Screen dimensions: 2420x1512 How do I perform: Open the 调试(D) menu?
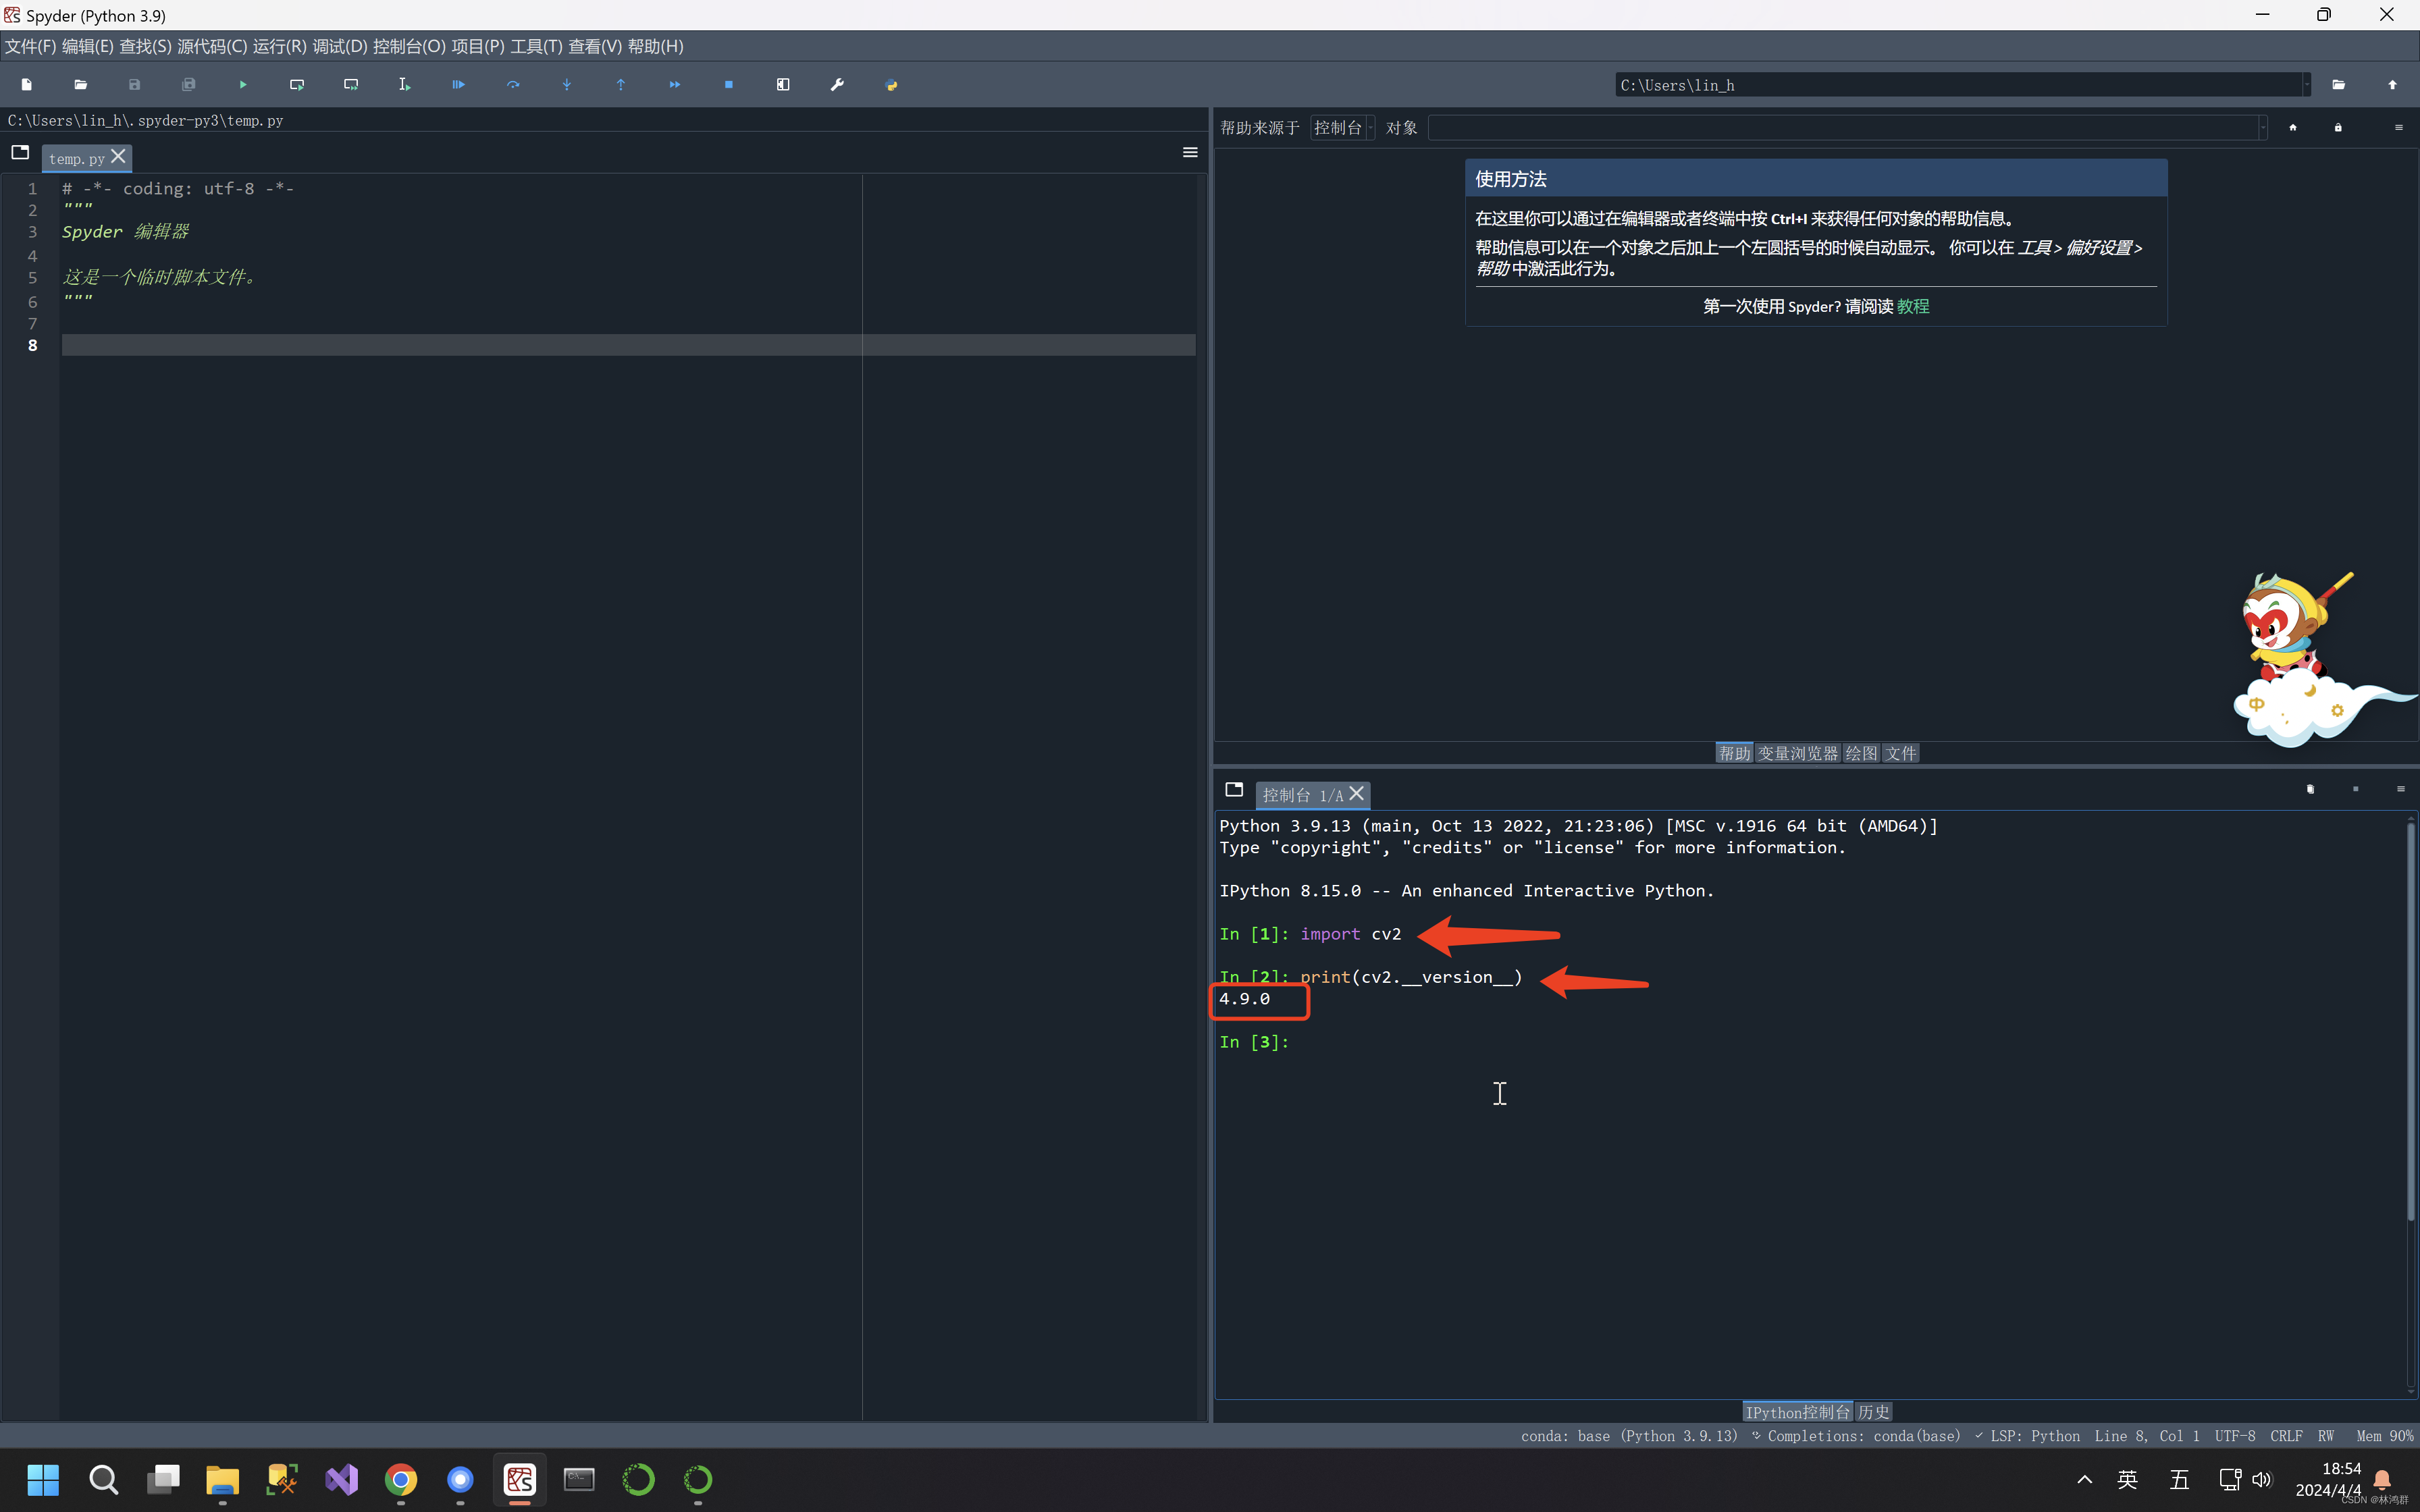339,46
